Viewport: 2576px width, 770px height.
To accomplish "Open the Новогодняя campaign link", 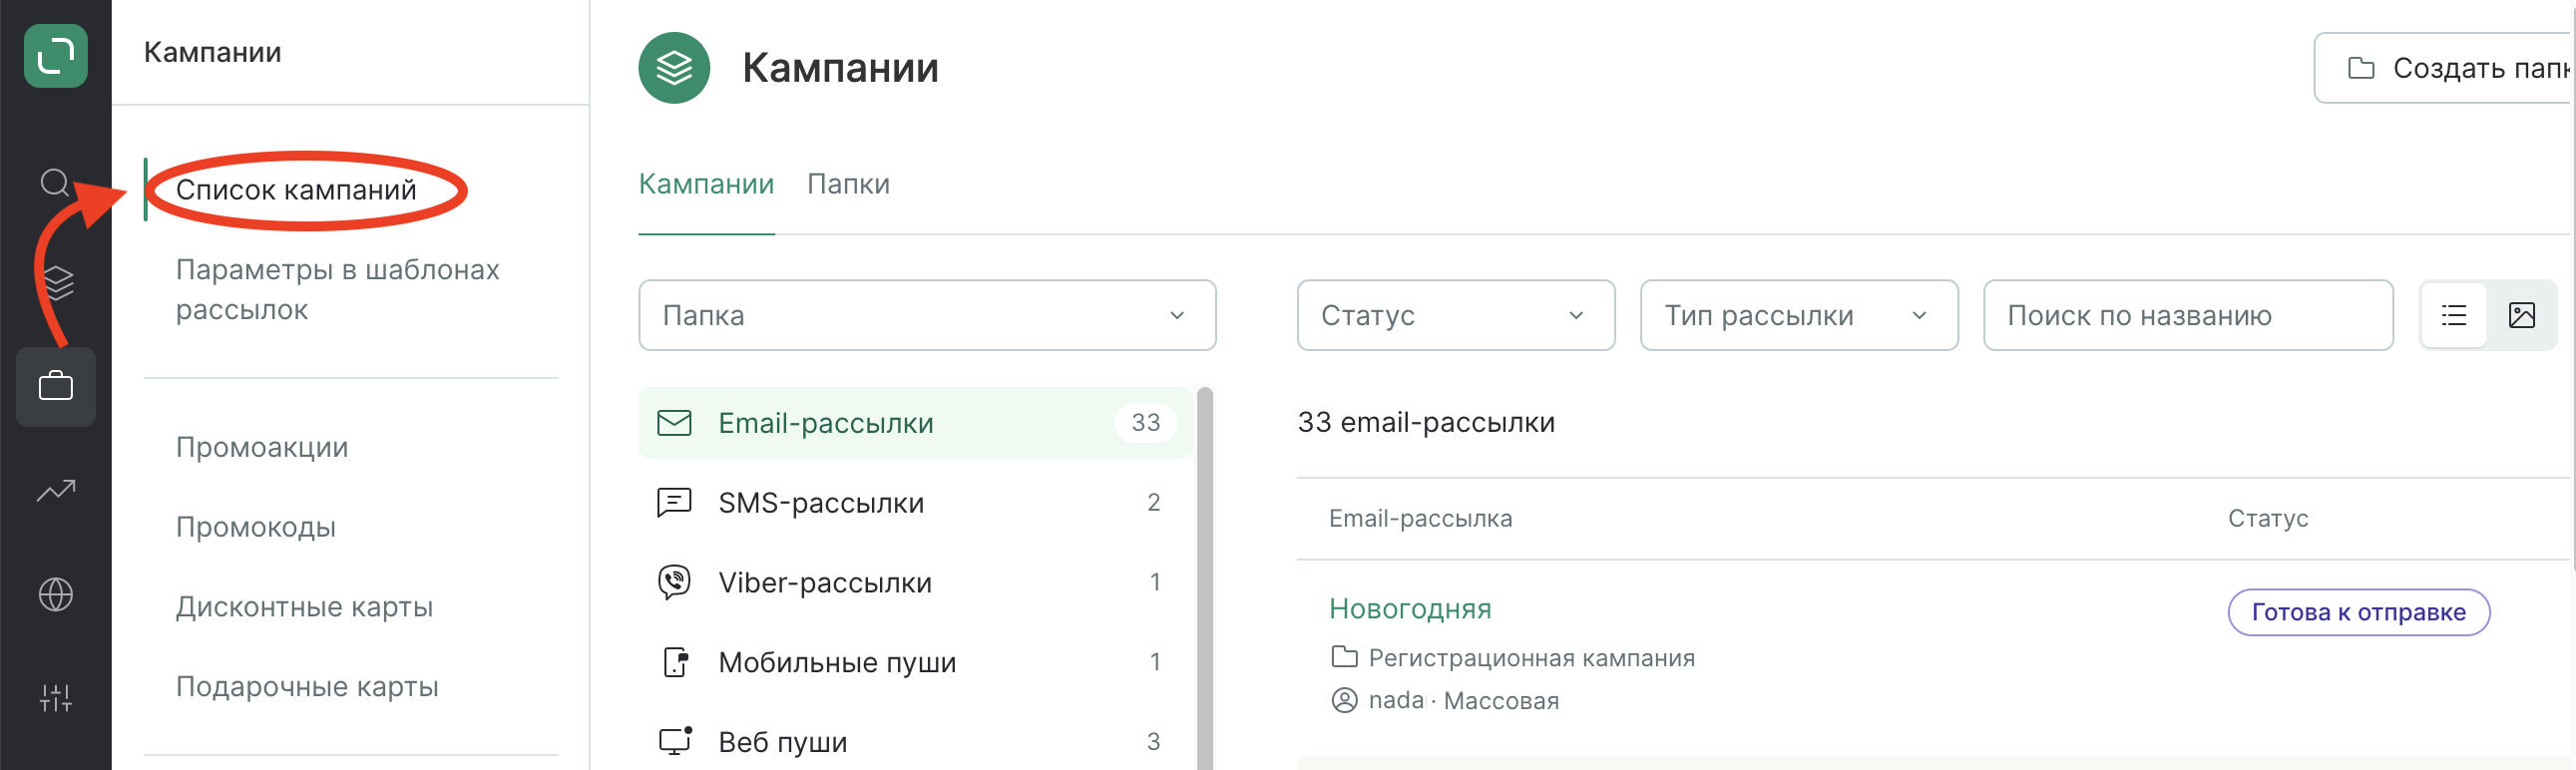I will coord(1410,608).
